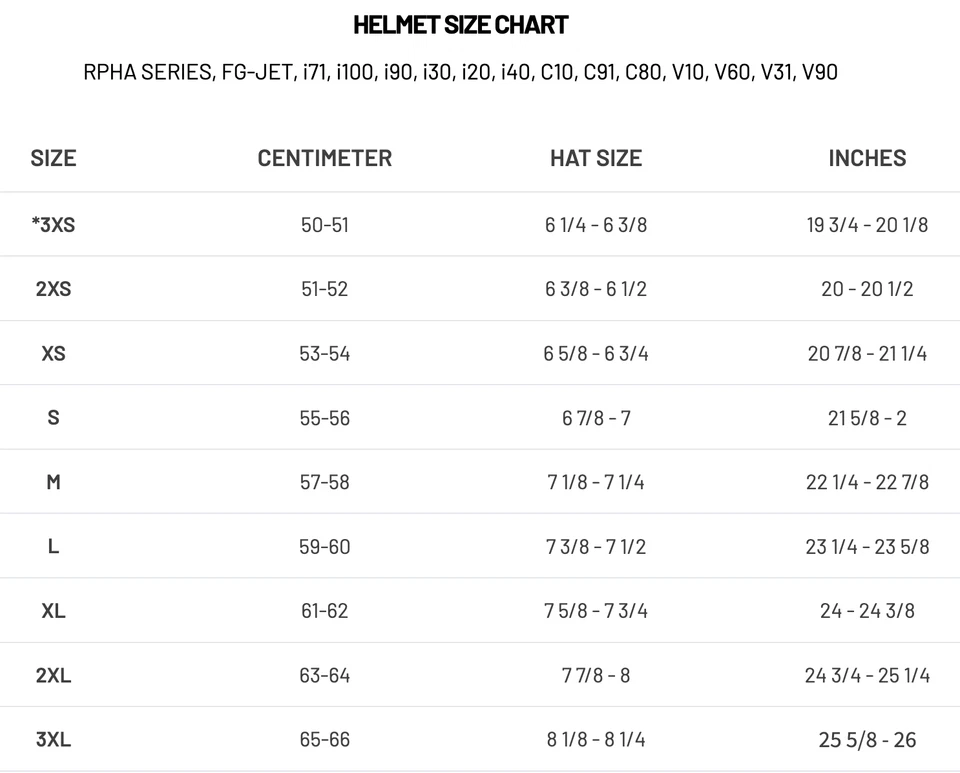This screenshot has height=773, width=960.
Task: Click the L size row label
Action: point(53,547)
